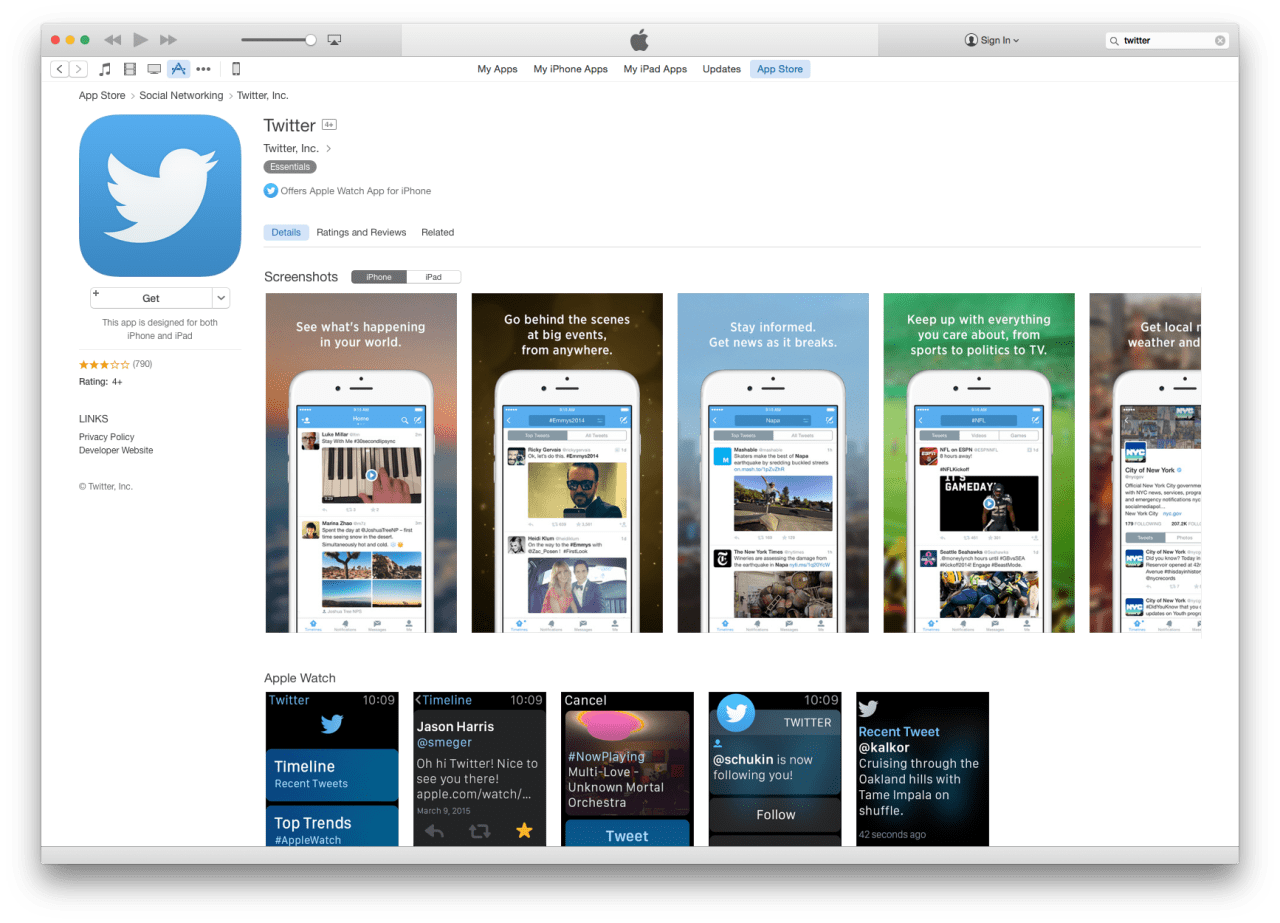This screenshot has height=923, width=1280.
Task: Open the Privacy Policy link
Action: [x=107, y=437]
